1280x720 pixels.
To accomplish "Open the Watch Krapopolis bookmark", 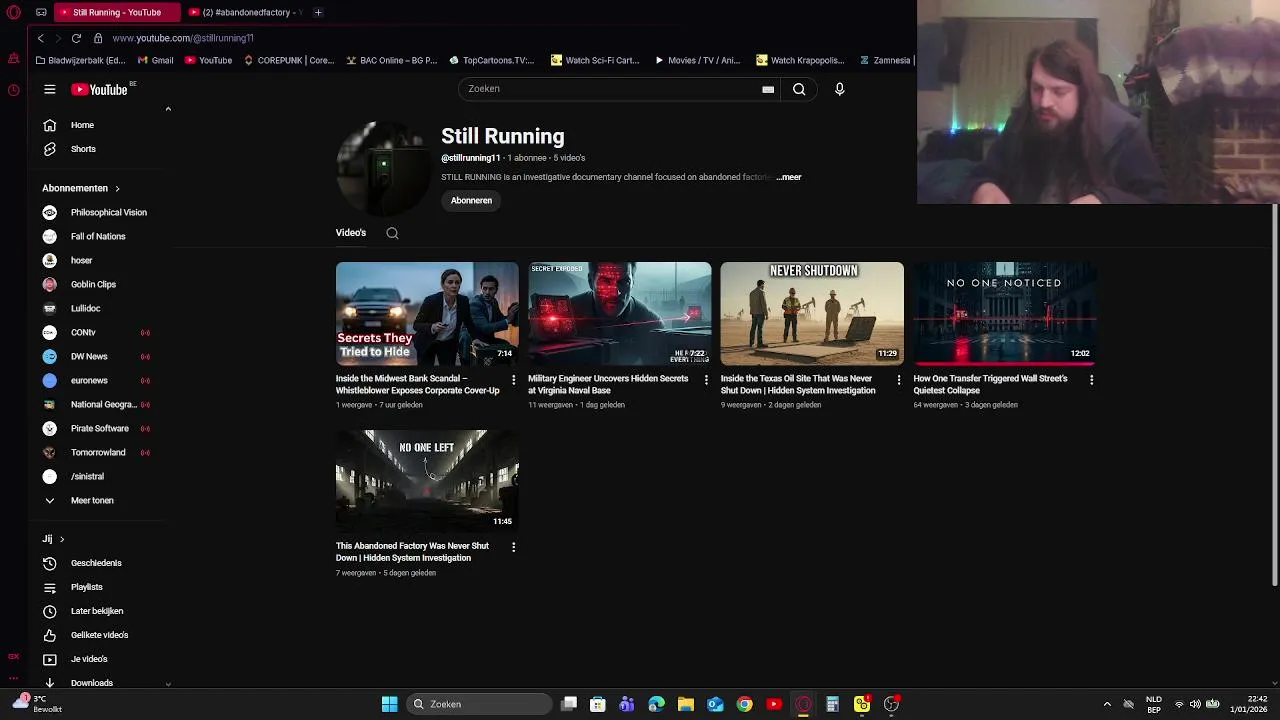I will click(801, 60).
